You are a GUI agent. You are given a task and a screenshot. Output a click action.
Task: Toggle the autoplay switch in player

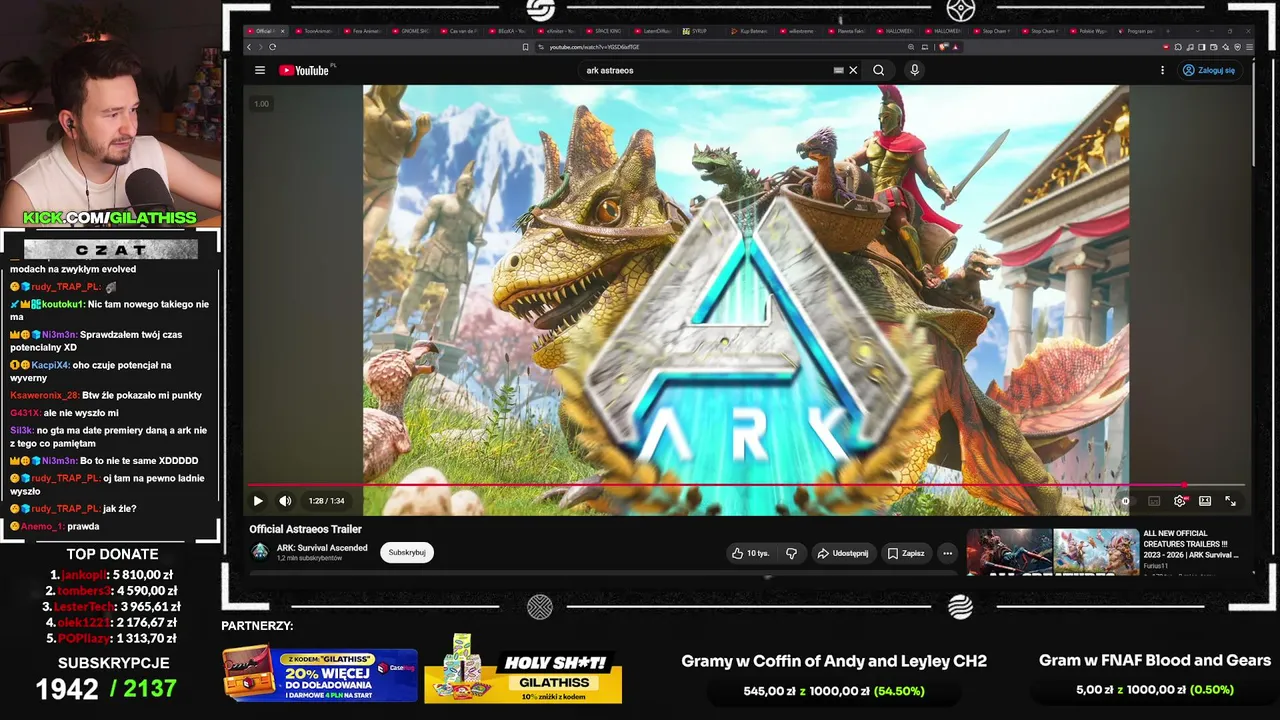click(x=1126, y=501)
